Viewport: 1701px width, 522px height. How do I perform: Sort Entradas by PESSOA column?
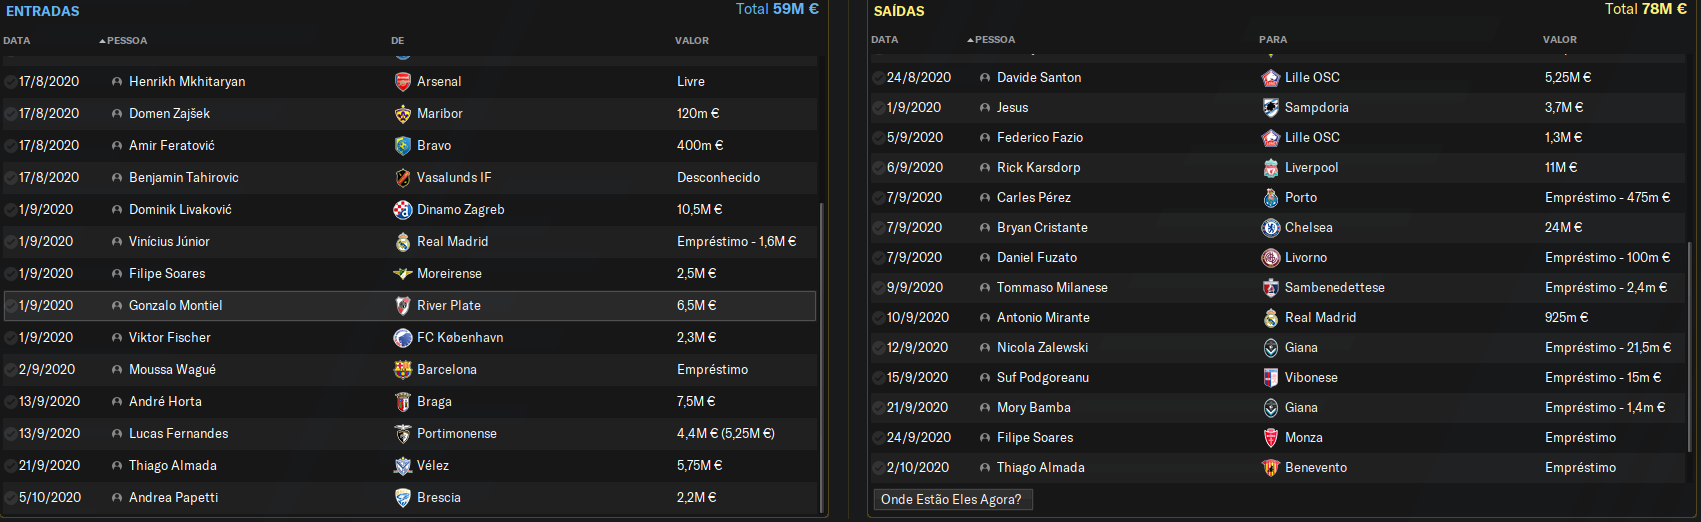[x=126, y=41]
